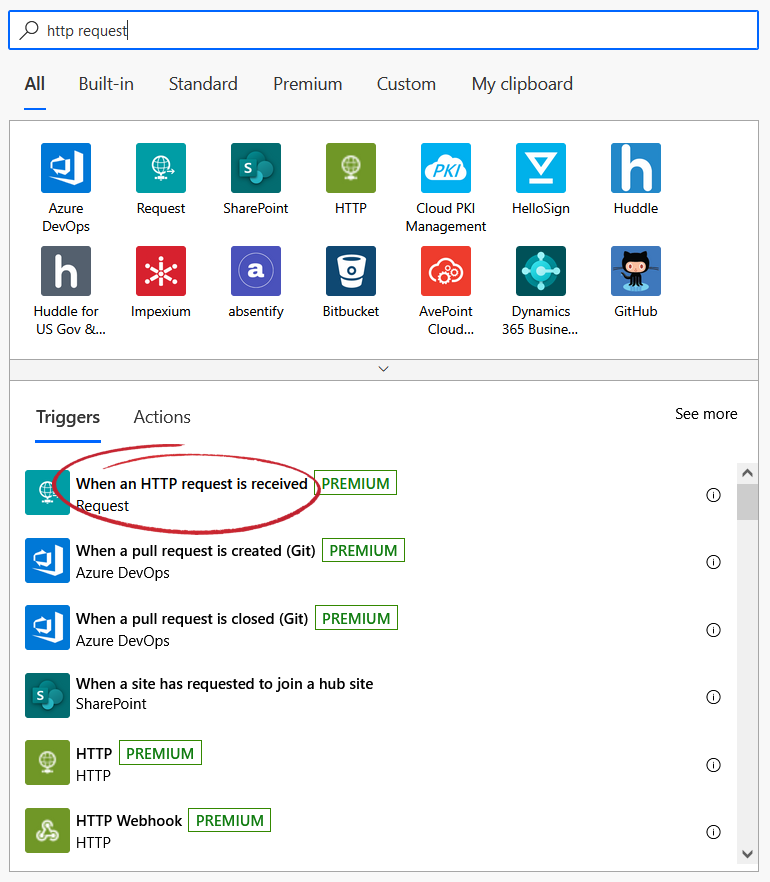Select When an HTTP request is received trigger
Image resolution: width=770 pixels, height=882 pixels.
click(x=191, y=484)
